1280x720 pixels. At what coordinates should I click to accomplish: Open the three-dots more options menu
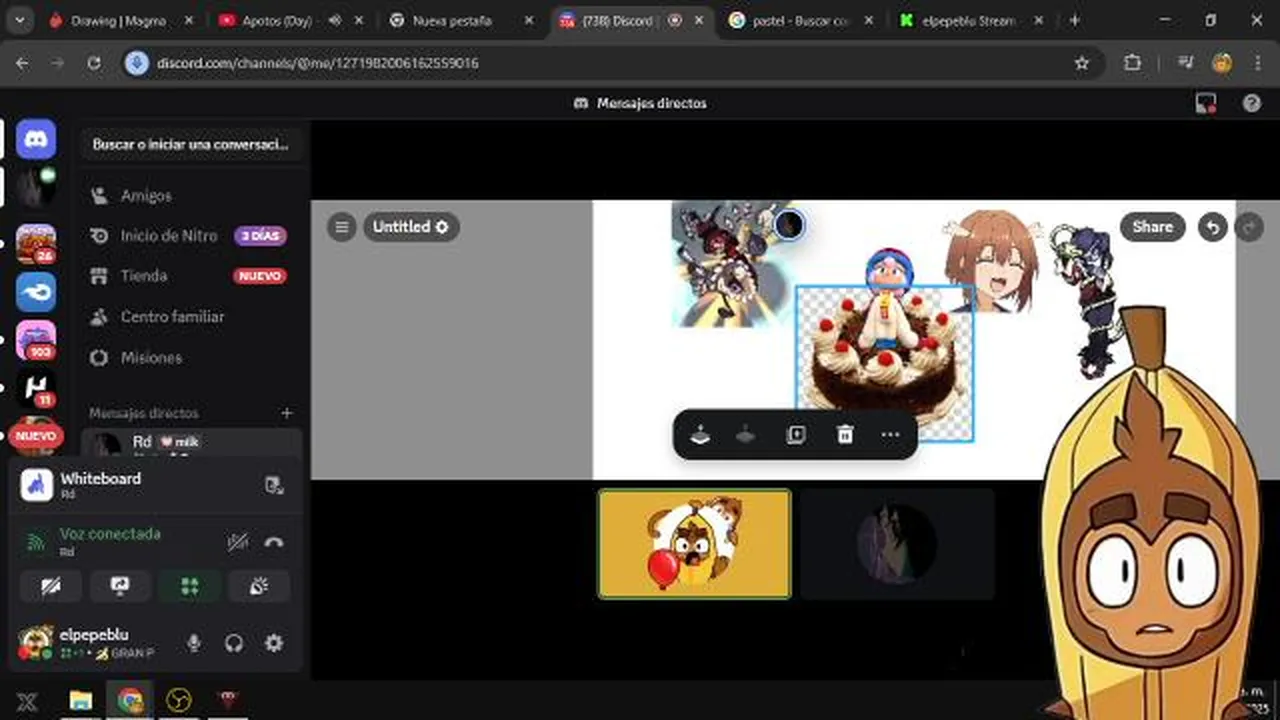point(890,435)
